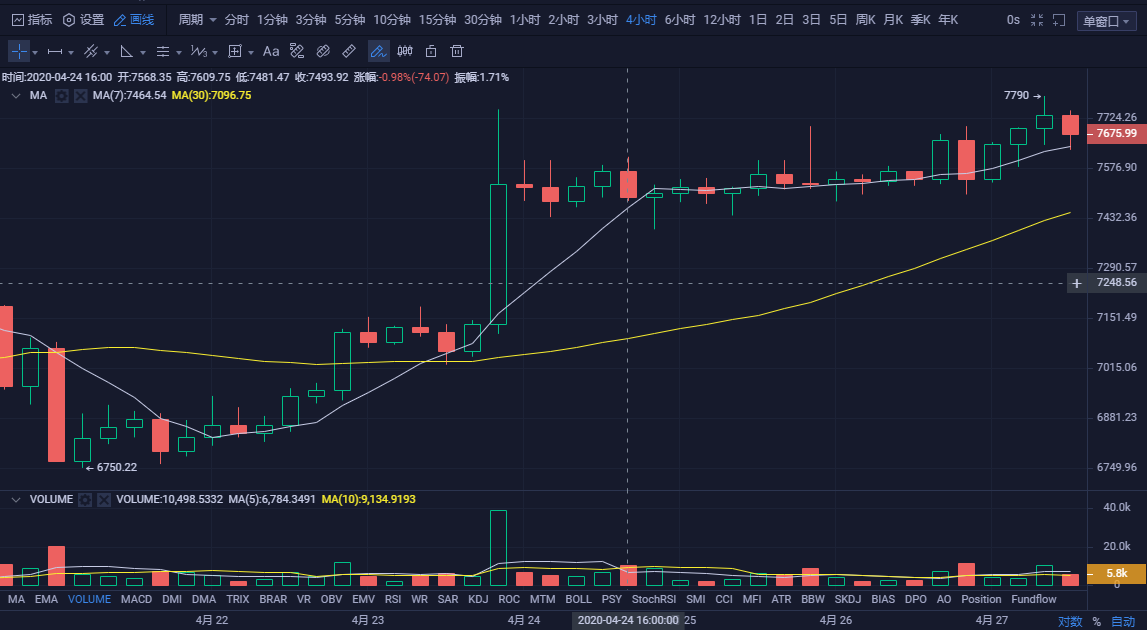Toggle the MA indicator at bottom bar
Image resolution: width=1147 pixels, height=630 pixels.
point(16,599)
